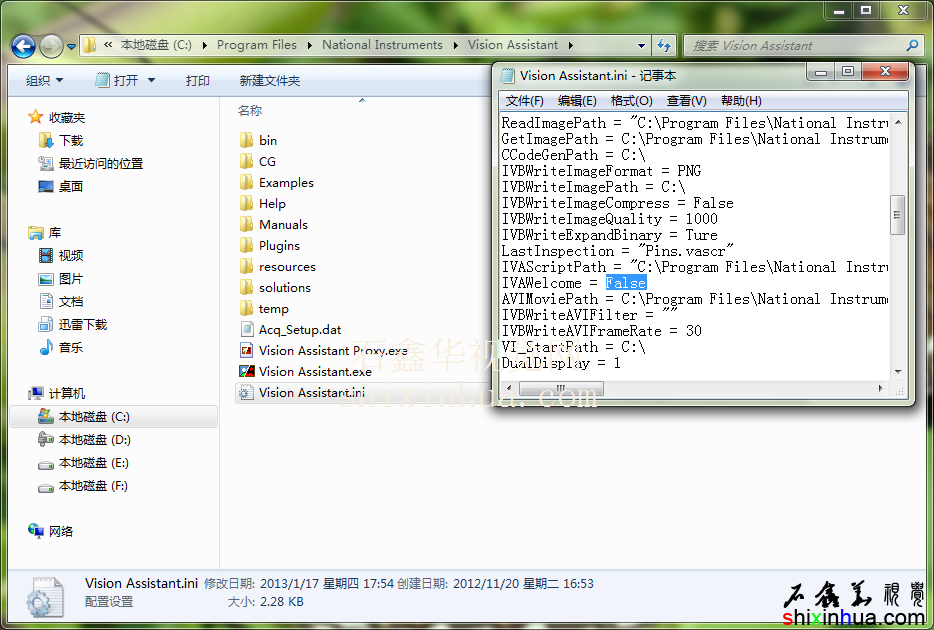This screenshot has height=630, width=934.
Task: Open the recent pages dropdown beside Forward
Action: point(71,46)
